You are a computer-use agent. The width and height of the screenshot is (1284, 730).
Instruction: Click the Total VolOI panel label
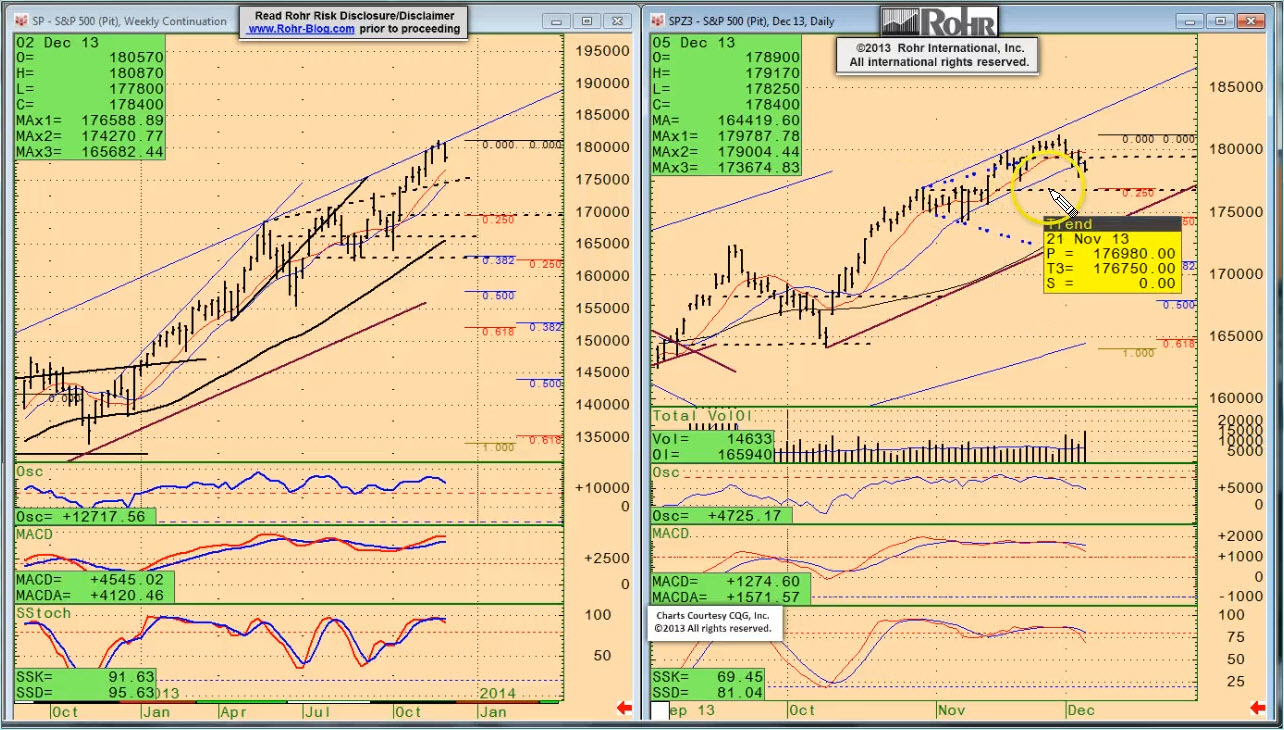pyautogui.click(x=701, y=415)
